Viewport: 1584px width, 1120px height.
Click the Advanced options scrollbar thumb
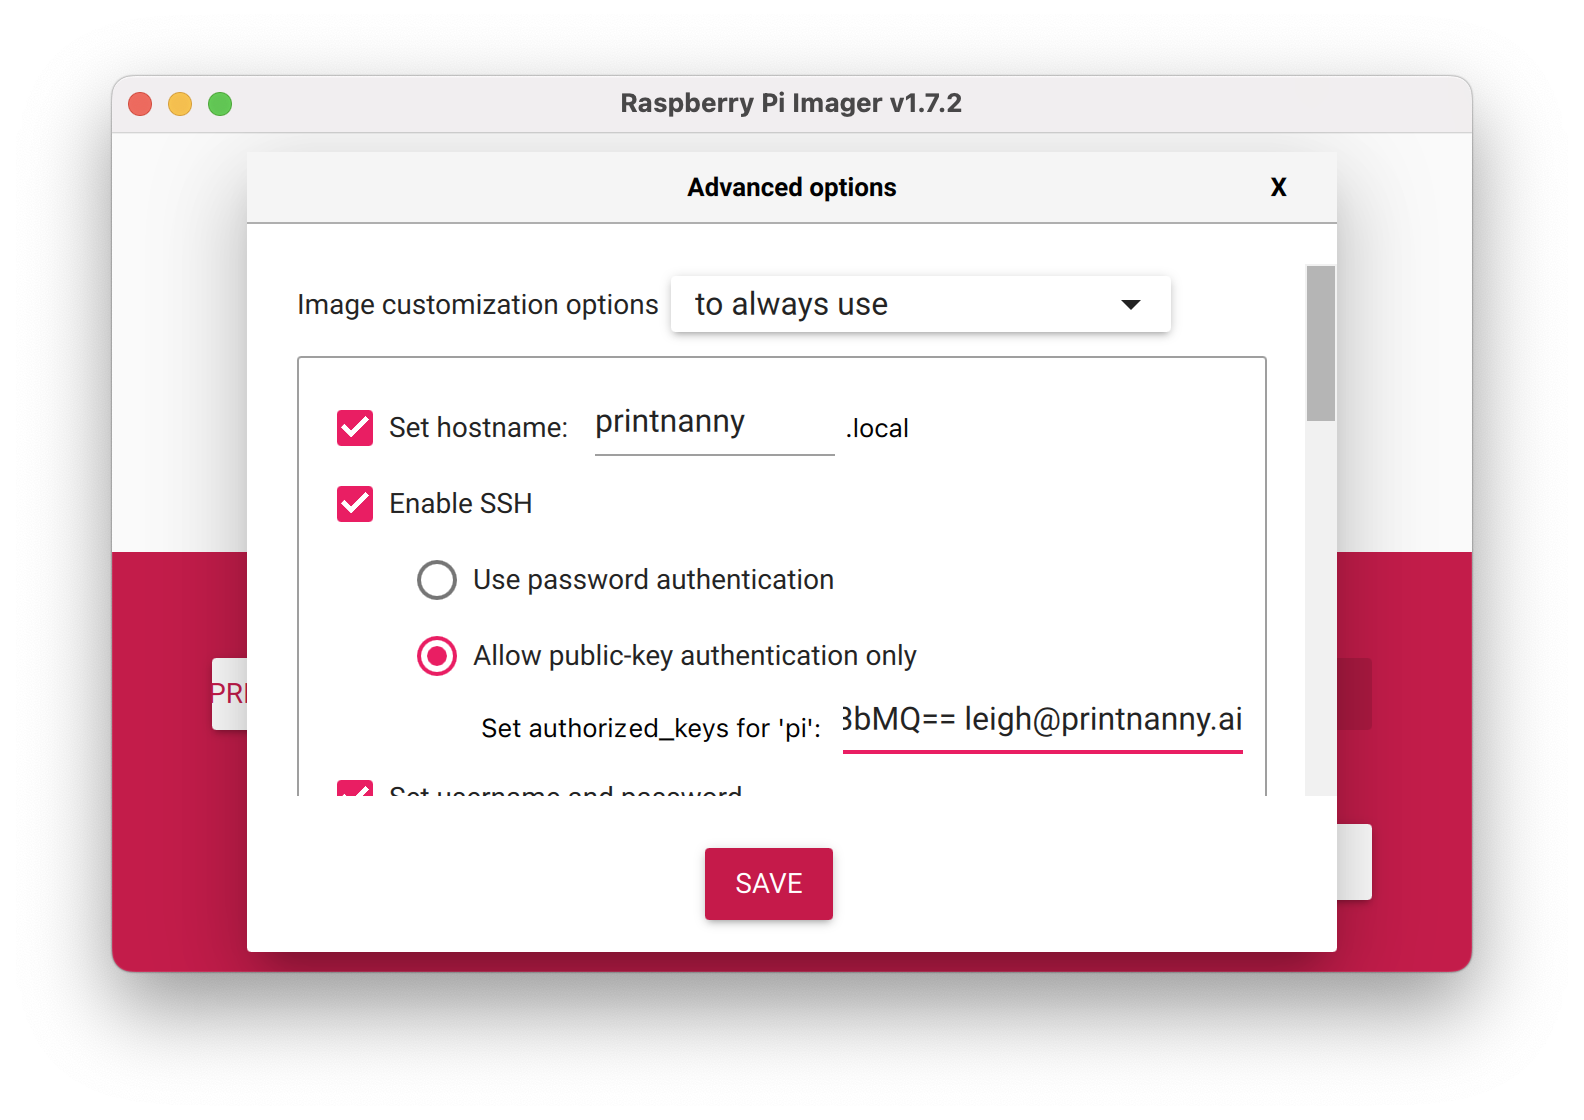(1320, 343)
